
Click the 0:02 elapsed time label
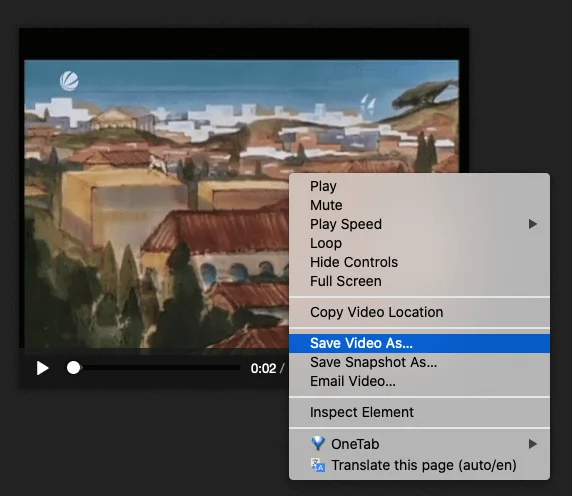(263, 368)
